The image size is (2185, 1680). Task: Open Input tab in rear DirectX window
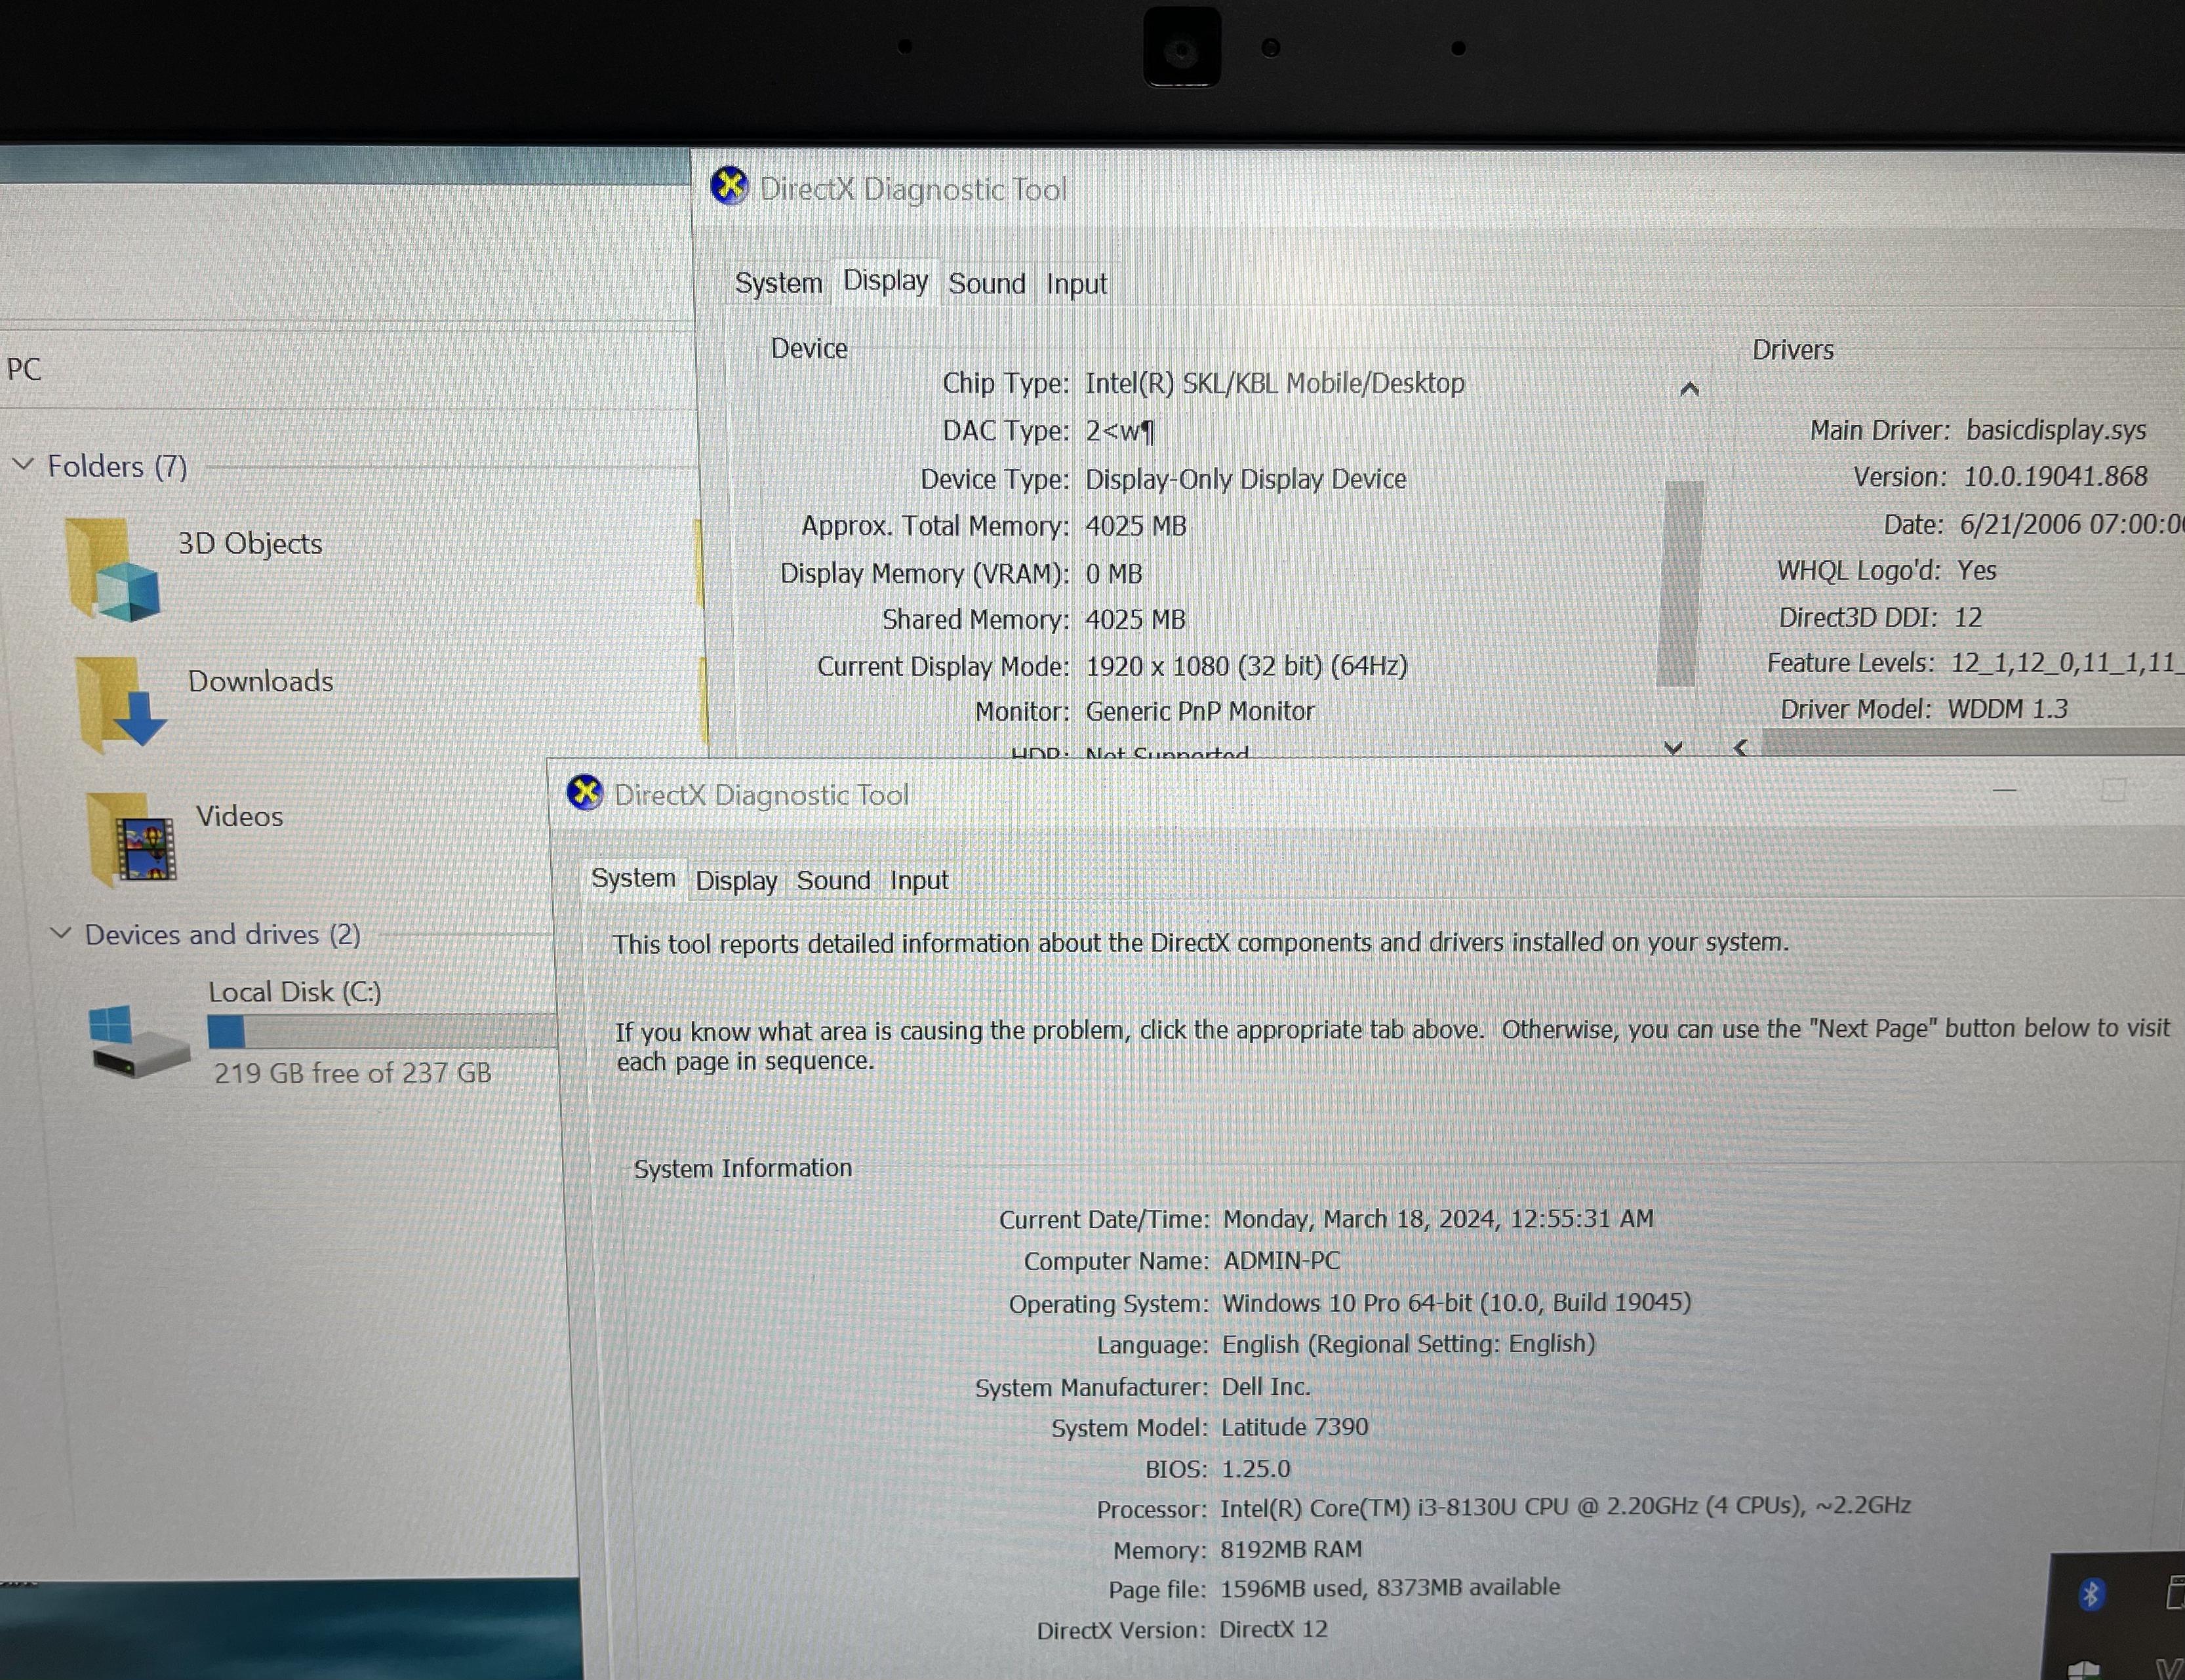[x=1076, y=284]
